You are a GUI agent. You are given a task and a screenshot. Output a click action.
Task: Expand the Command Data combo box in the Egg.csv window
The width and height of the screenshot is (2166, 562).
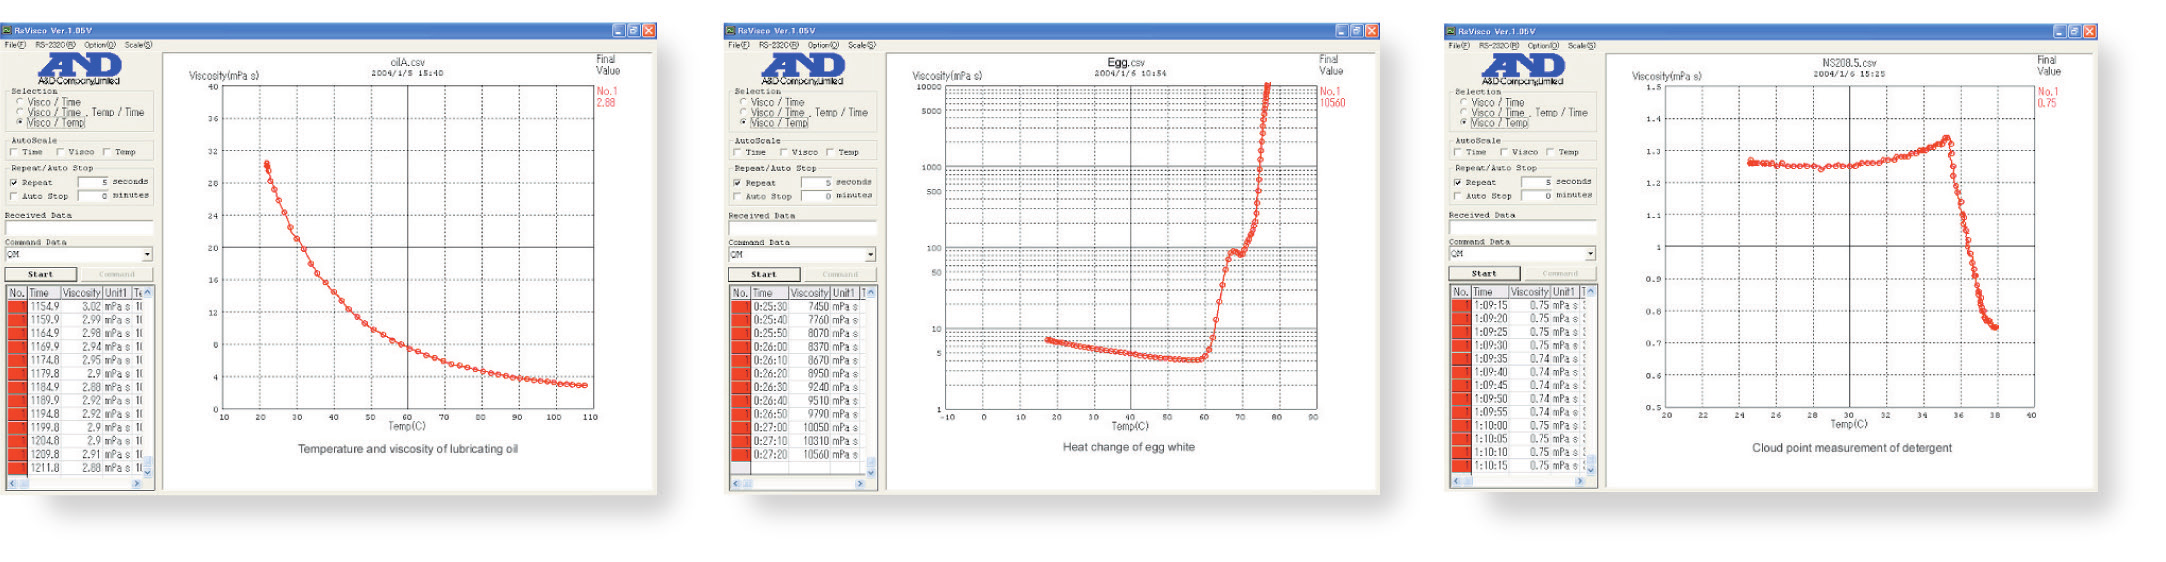870,255
